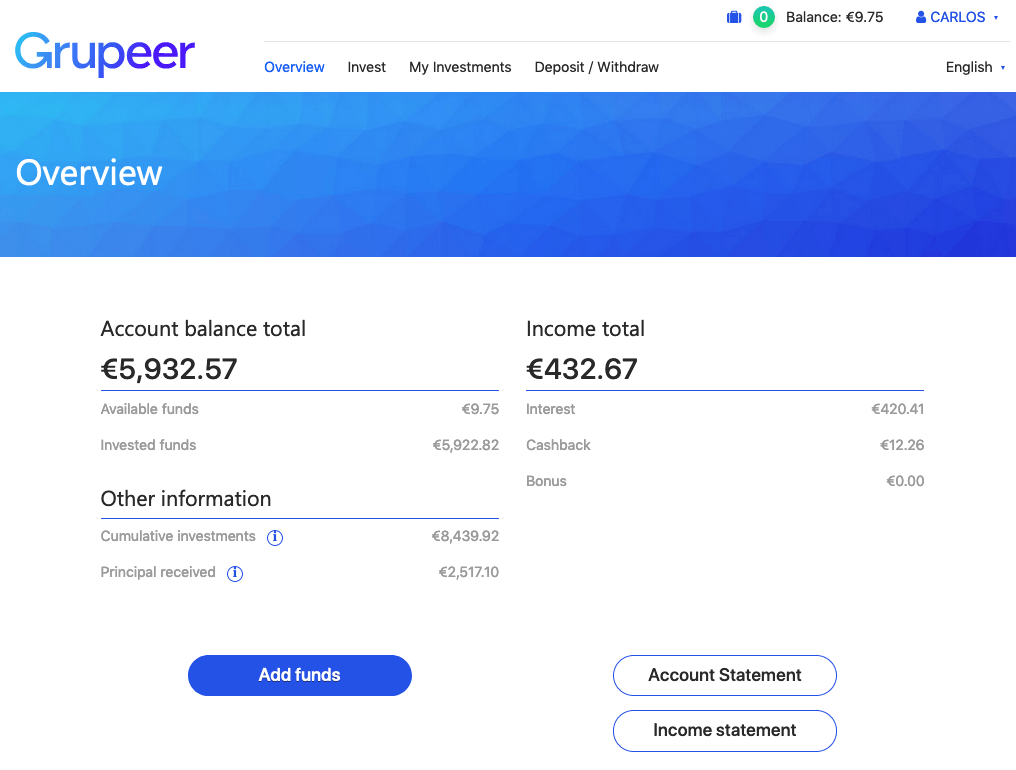
Task: Select the Overview navigation item
Action: [294, 67]
